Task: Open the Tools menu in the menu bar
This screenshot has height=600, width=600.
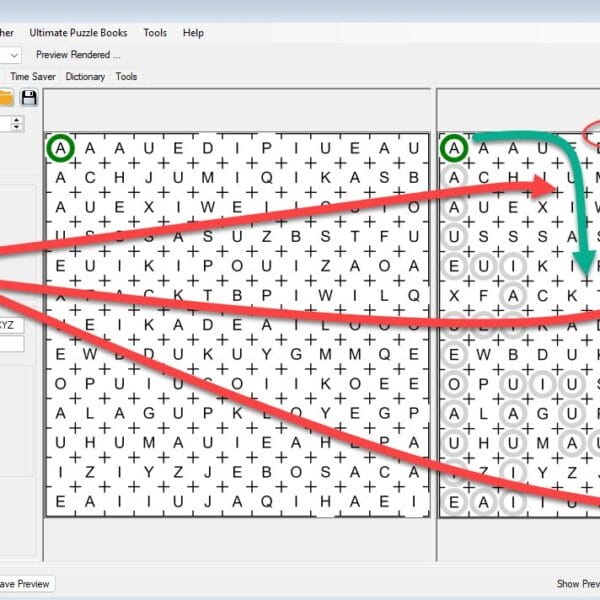Action: (155, 33)
